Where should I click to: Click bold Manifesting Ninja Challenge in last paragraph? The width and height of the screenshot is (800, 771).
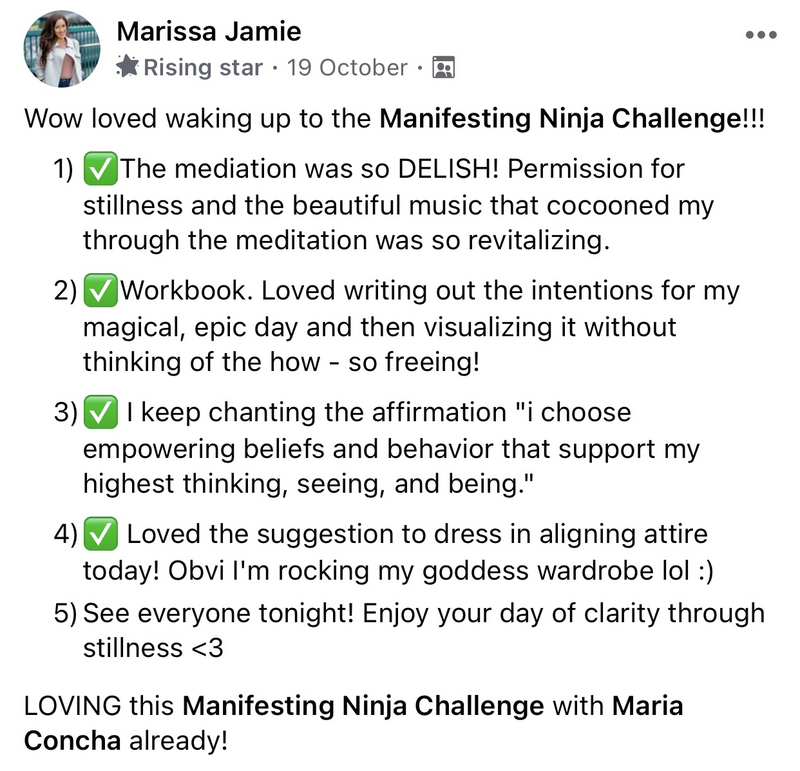[363, 706]
